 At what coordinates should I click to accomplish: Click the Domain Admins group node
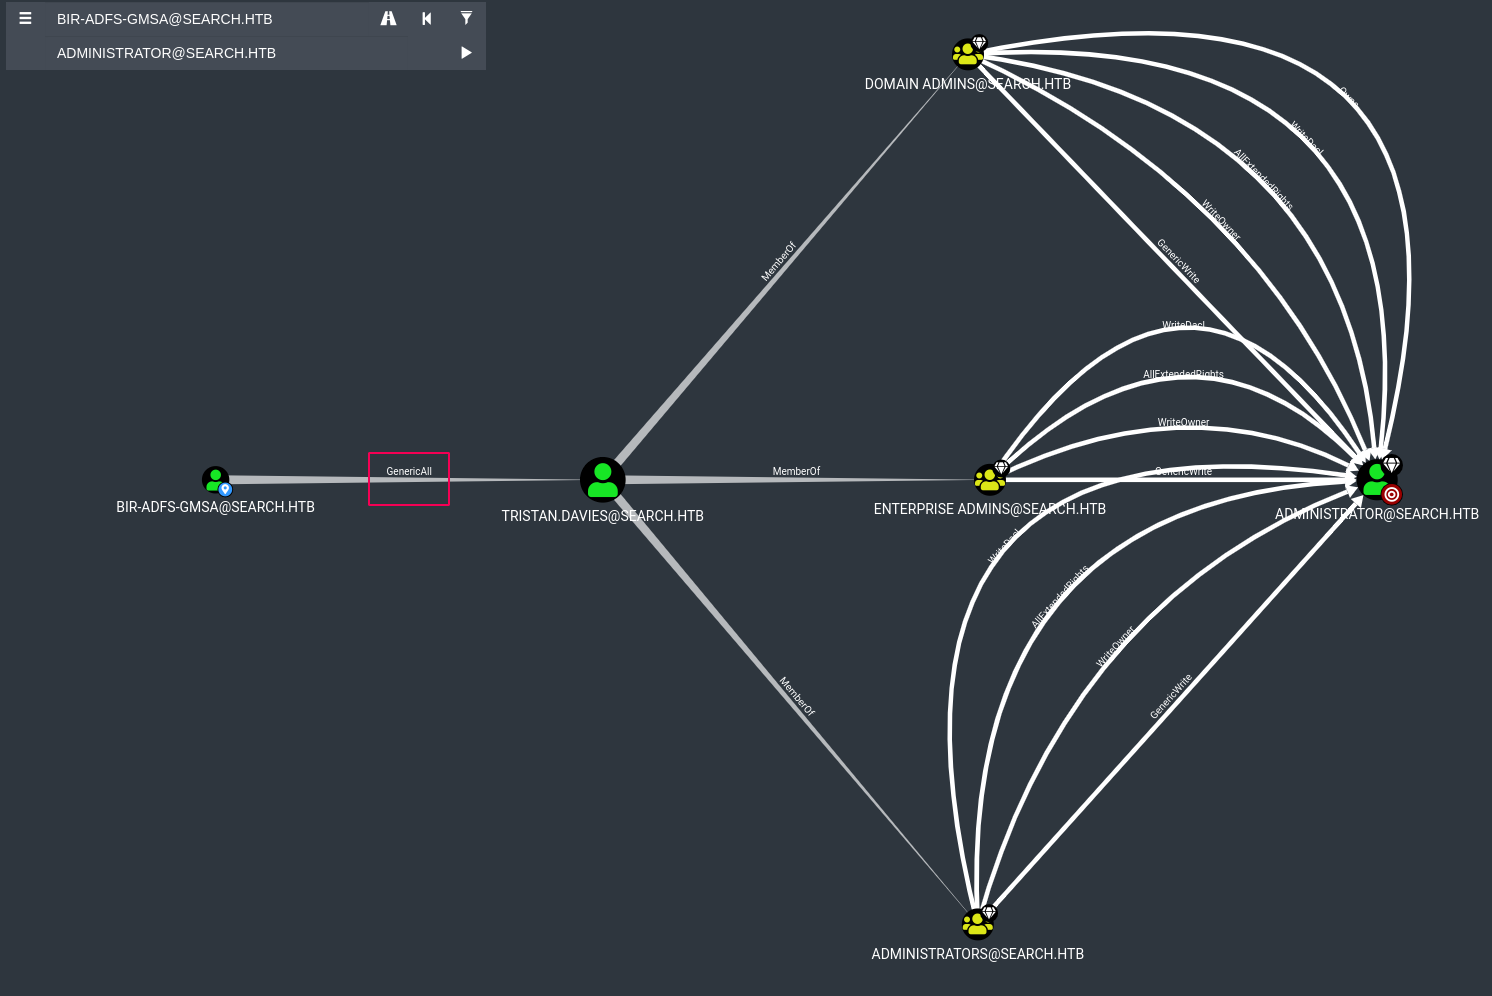[x=968, y=53]
